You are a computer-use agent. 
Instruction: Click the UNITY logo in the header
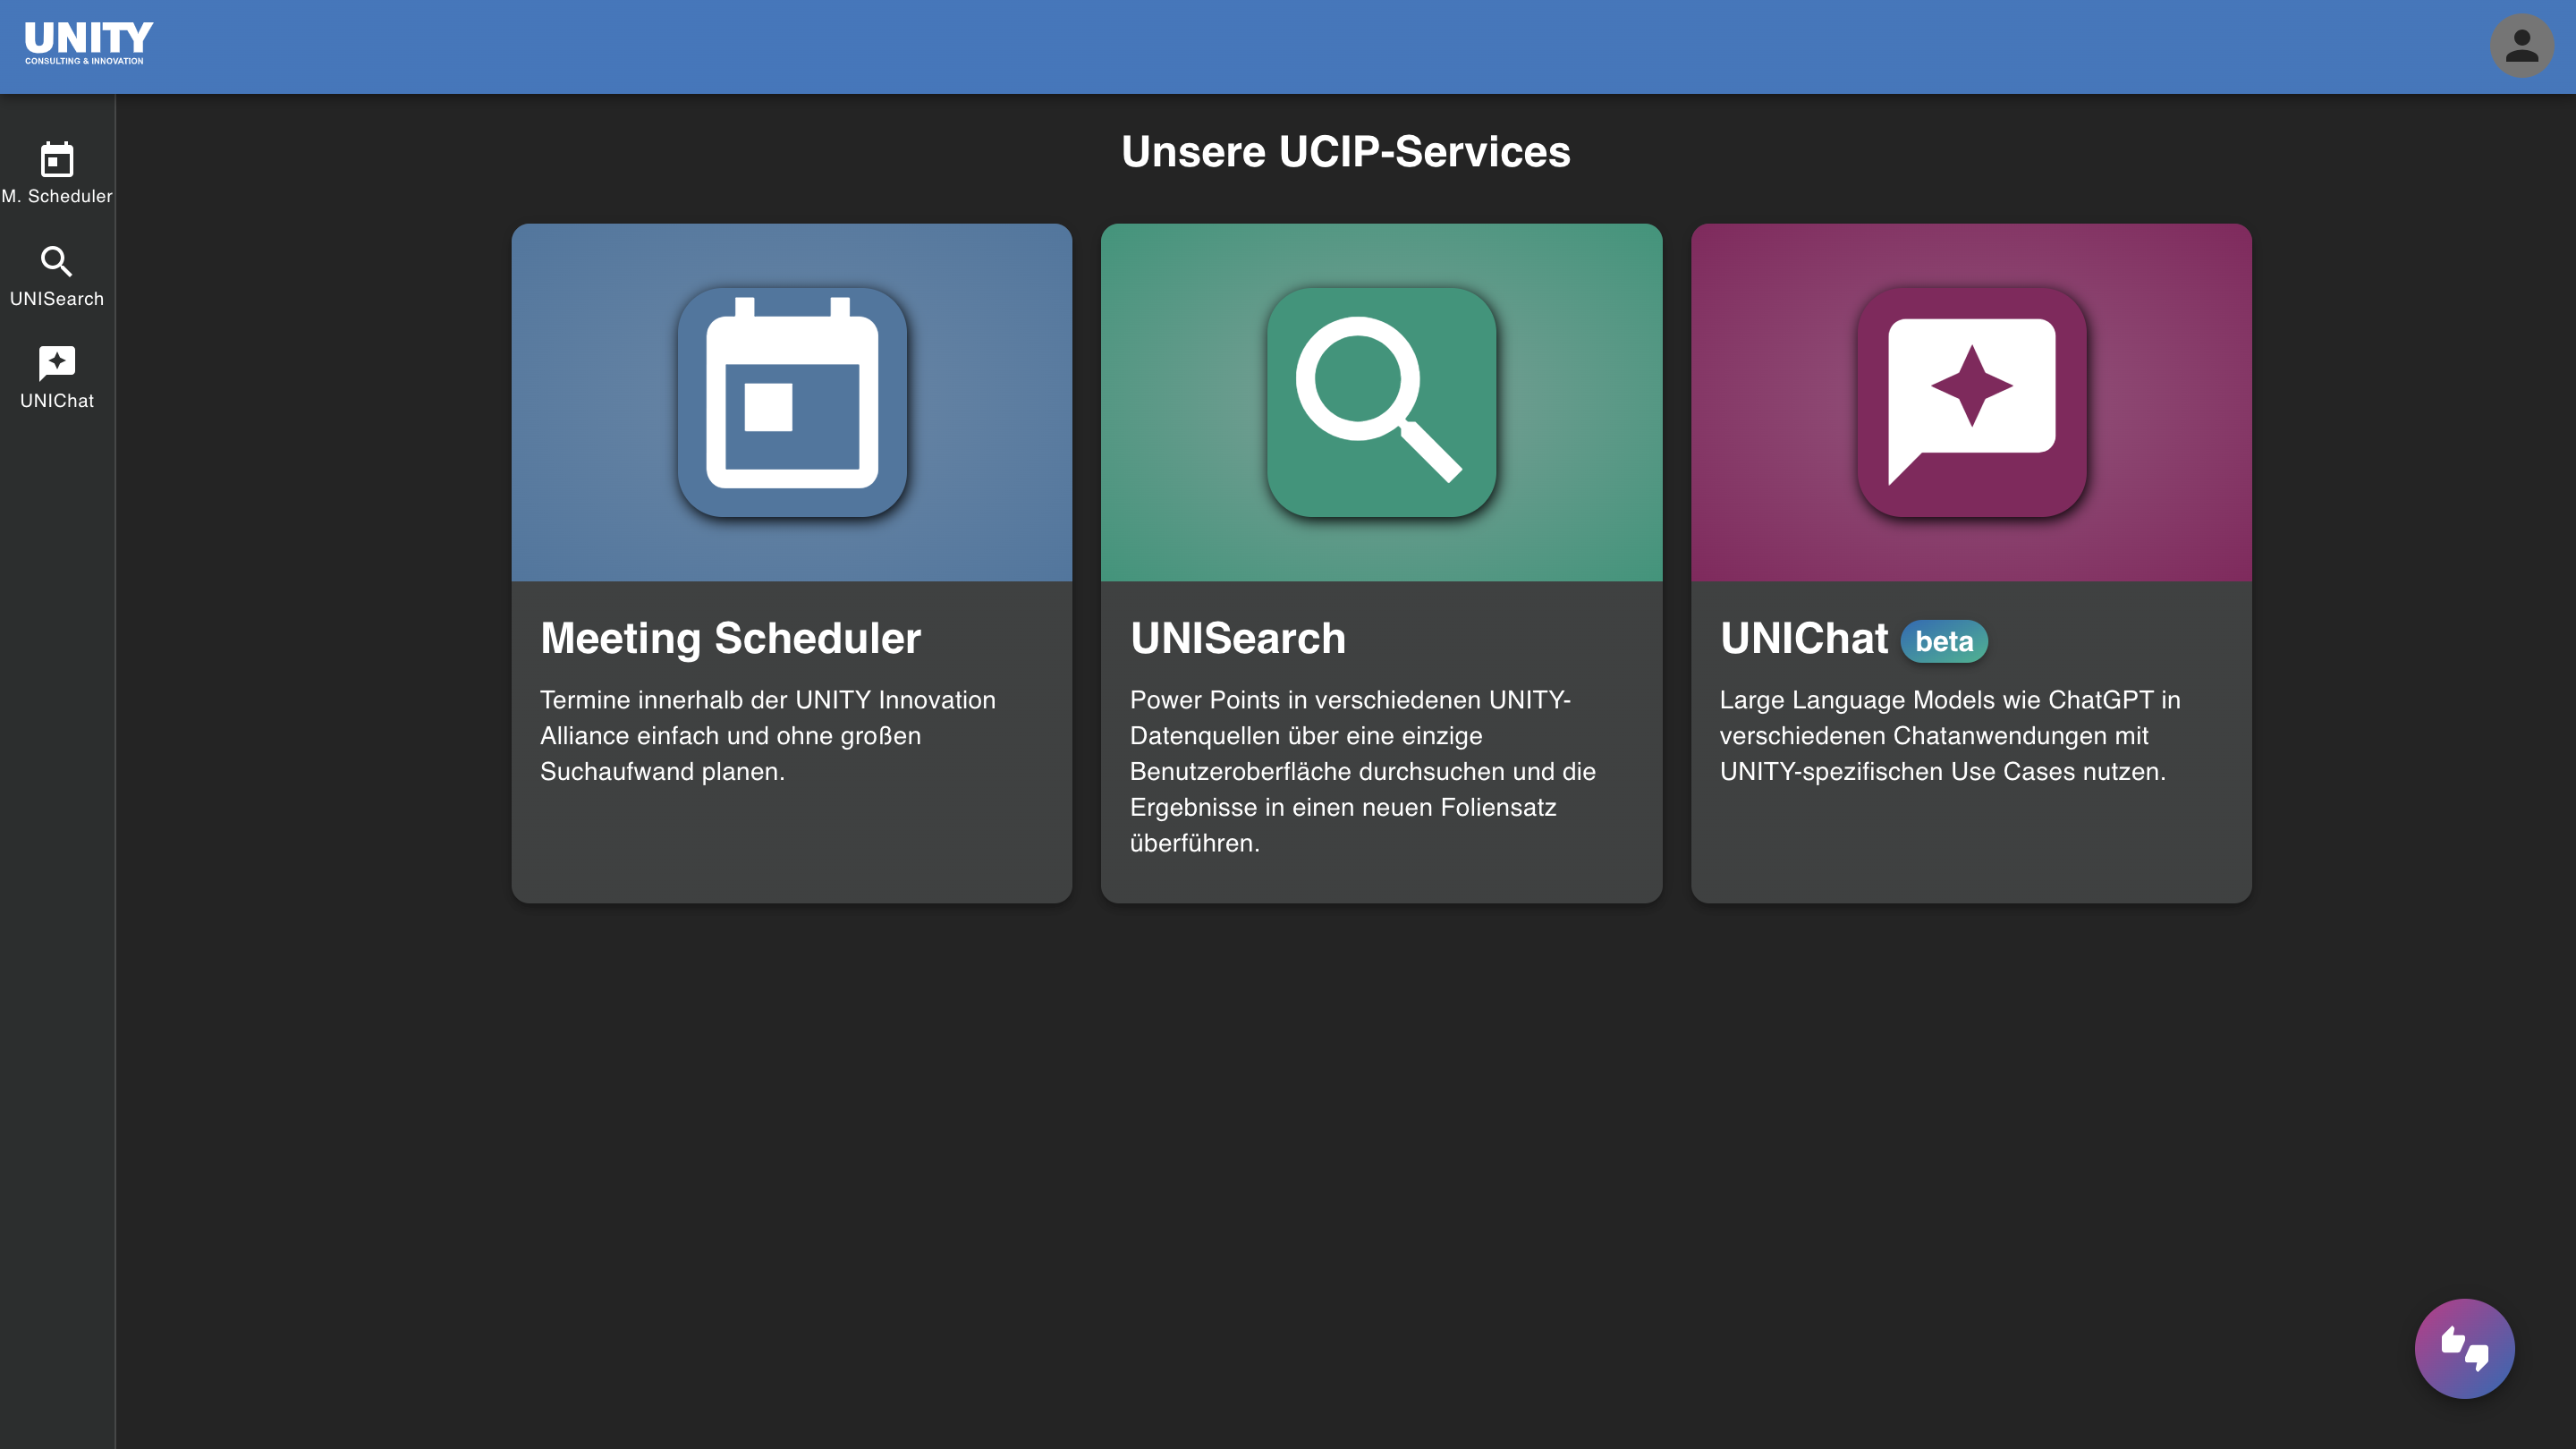pos(88,43)
